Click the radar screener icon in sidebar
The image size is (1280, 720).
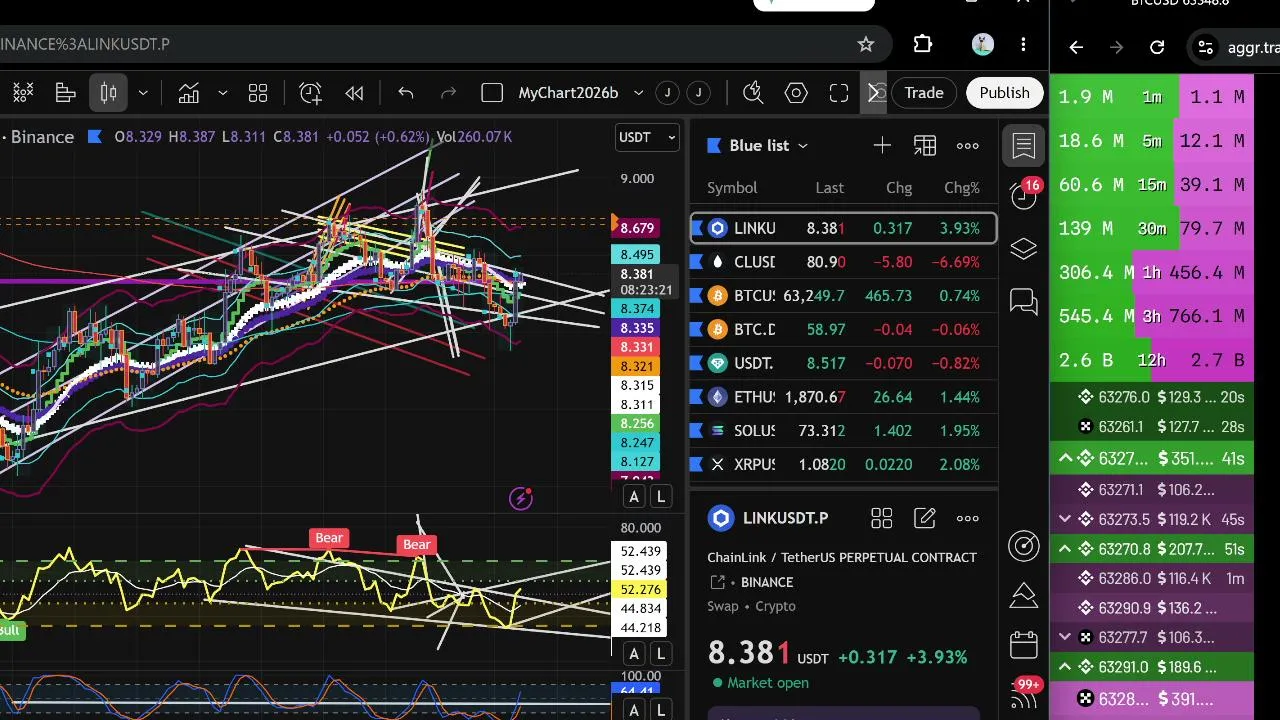(1024, 545)
